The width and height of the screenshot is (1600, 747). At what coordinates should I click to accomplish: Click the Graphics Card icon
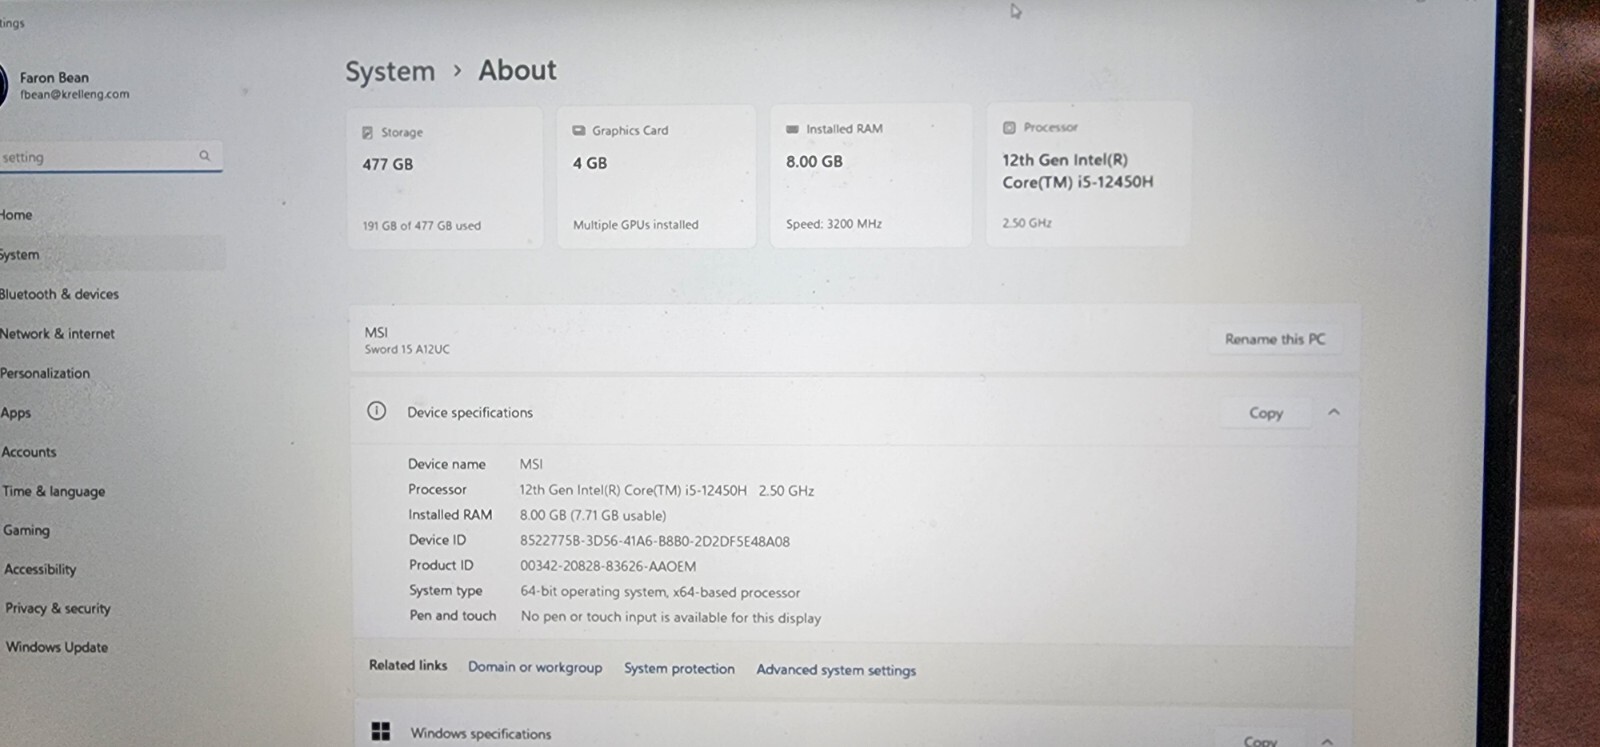tap(578, 130)
